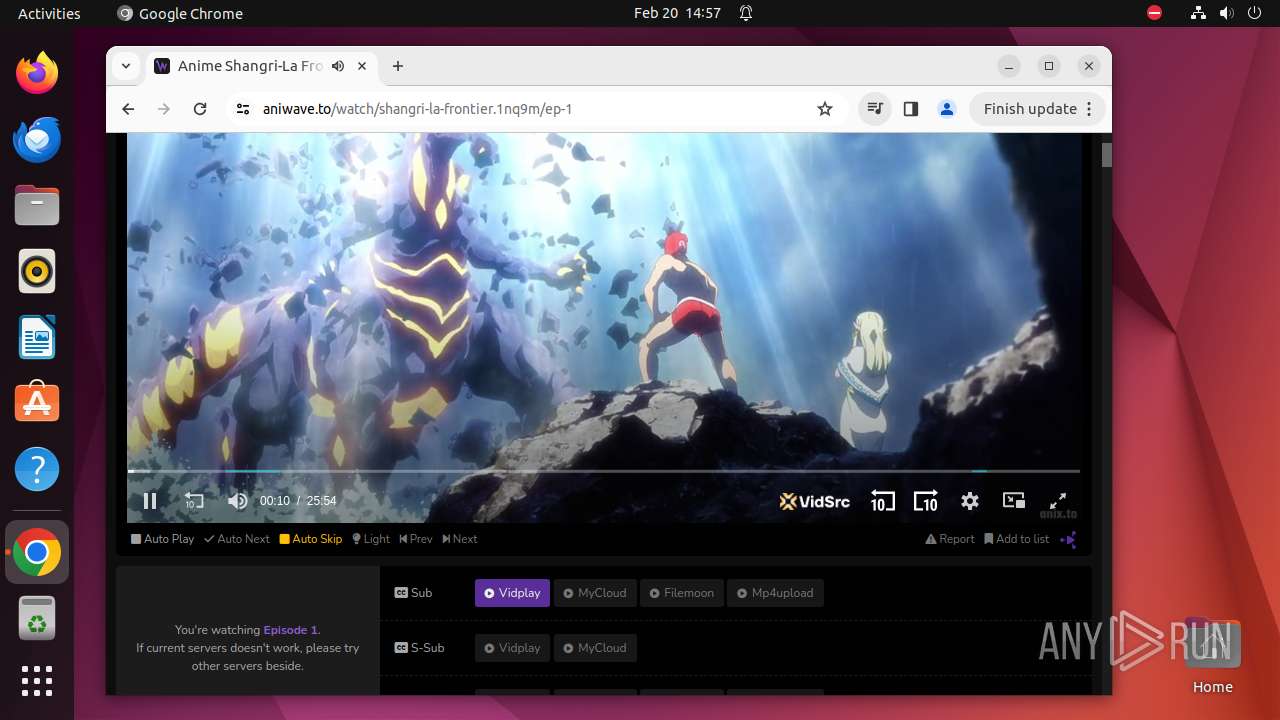The height and width of the screenshot is (720, 1280).
Task: Go to Prev episode
Action: (416, 539)
